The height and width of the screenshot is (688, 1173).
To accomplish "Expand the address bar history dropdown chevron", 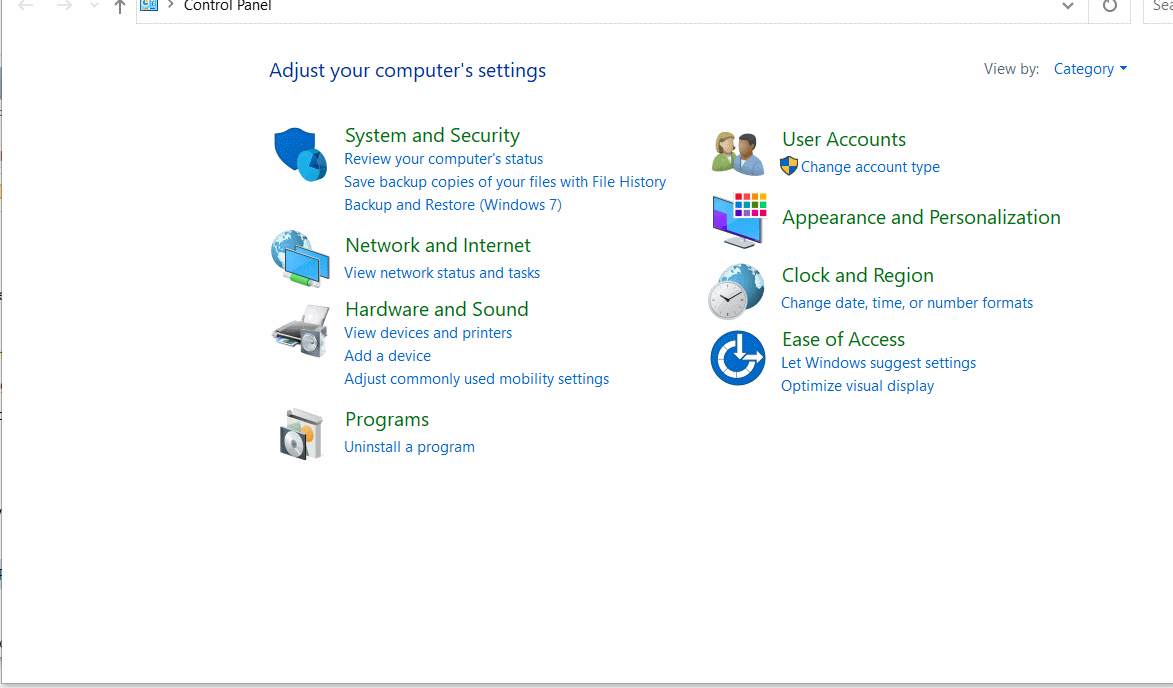I will pos(1068,6).
